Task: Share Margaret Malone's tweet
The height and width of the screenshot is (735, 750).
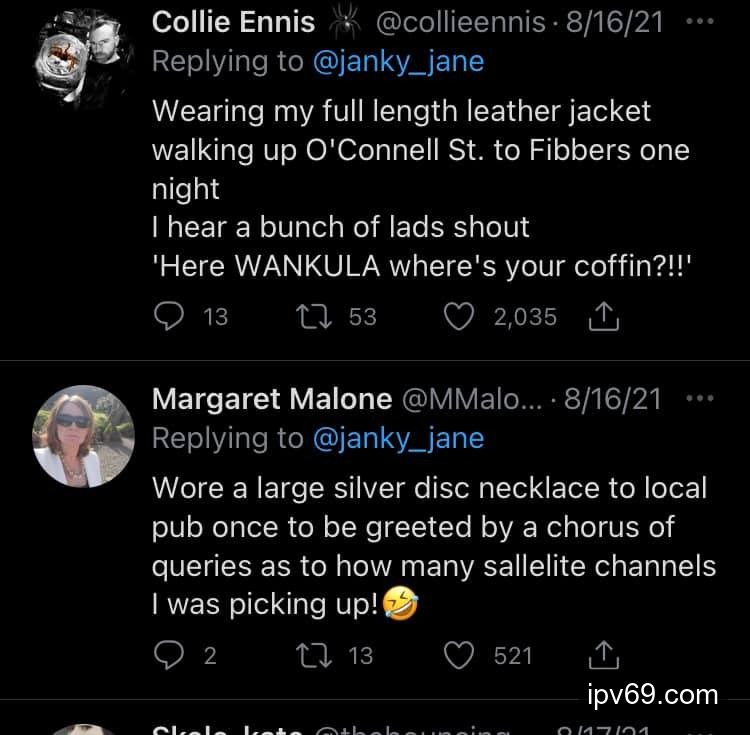Action: [x=605, y=655]
